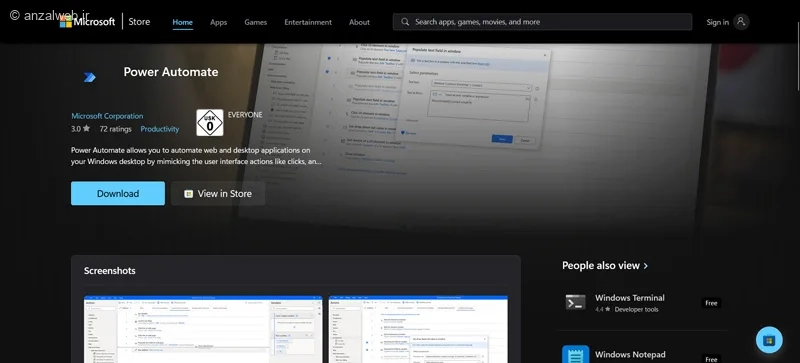Image resolution: width=800 pixels, height=363 pixels.
Task: Click the Download button
Action: 118,193
